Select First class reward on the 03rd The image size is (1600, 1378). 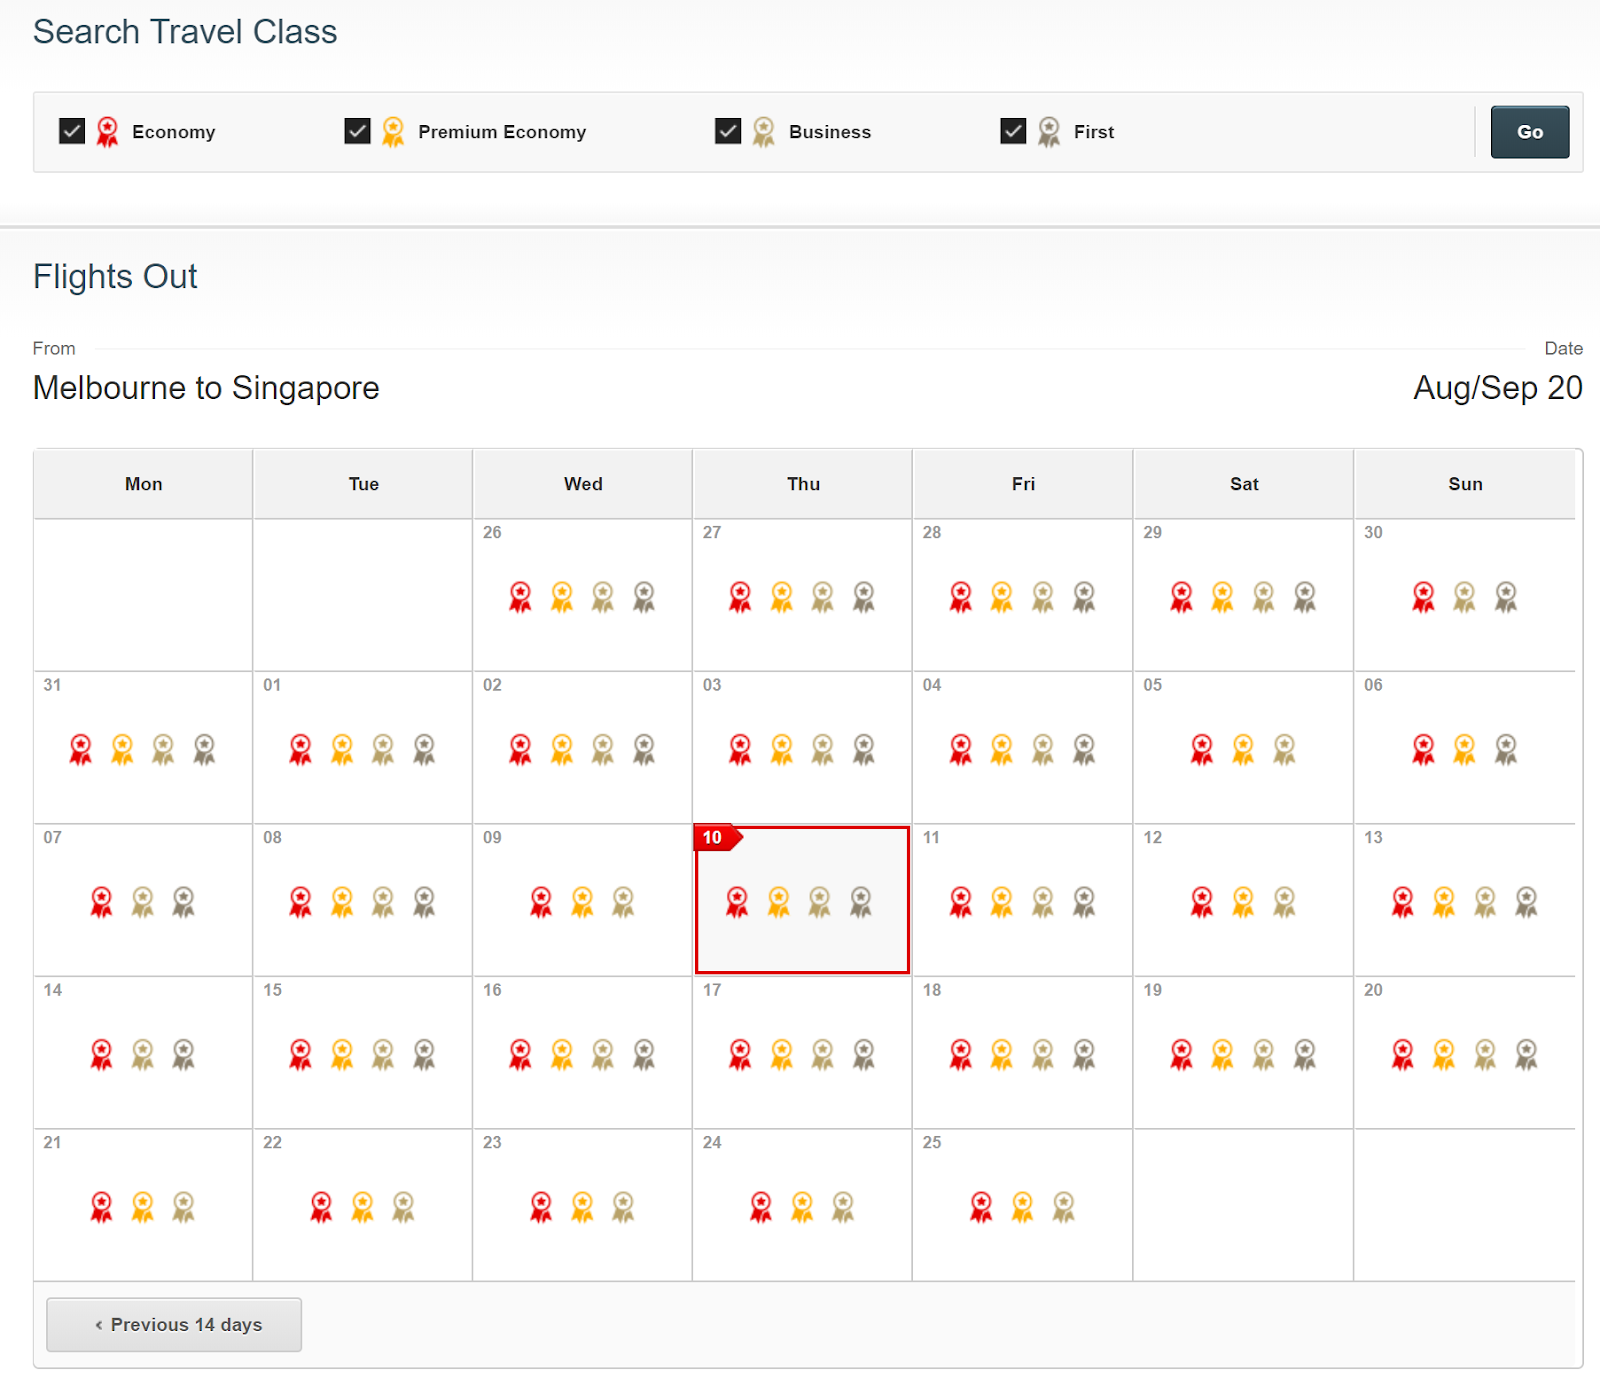(864, 749)
